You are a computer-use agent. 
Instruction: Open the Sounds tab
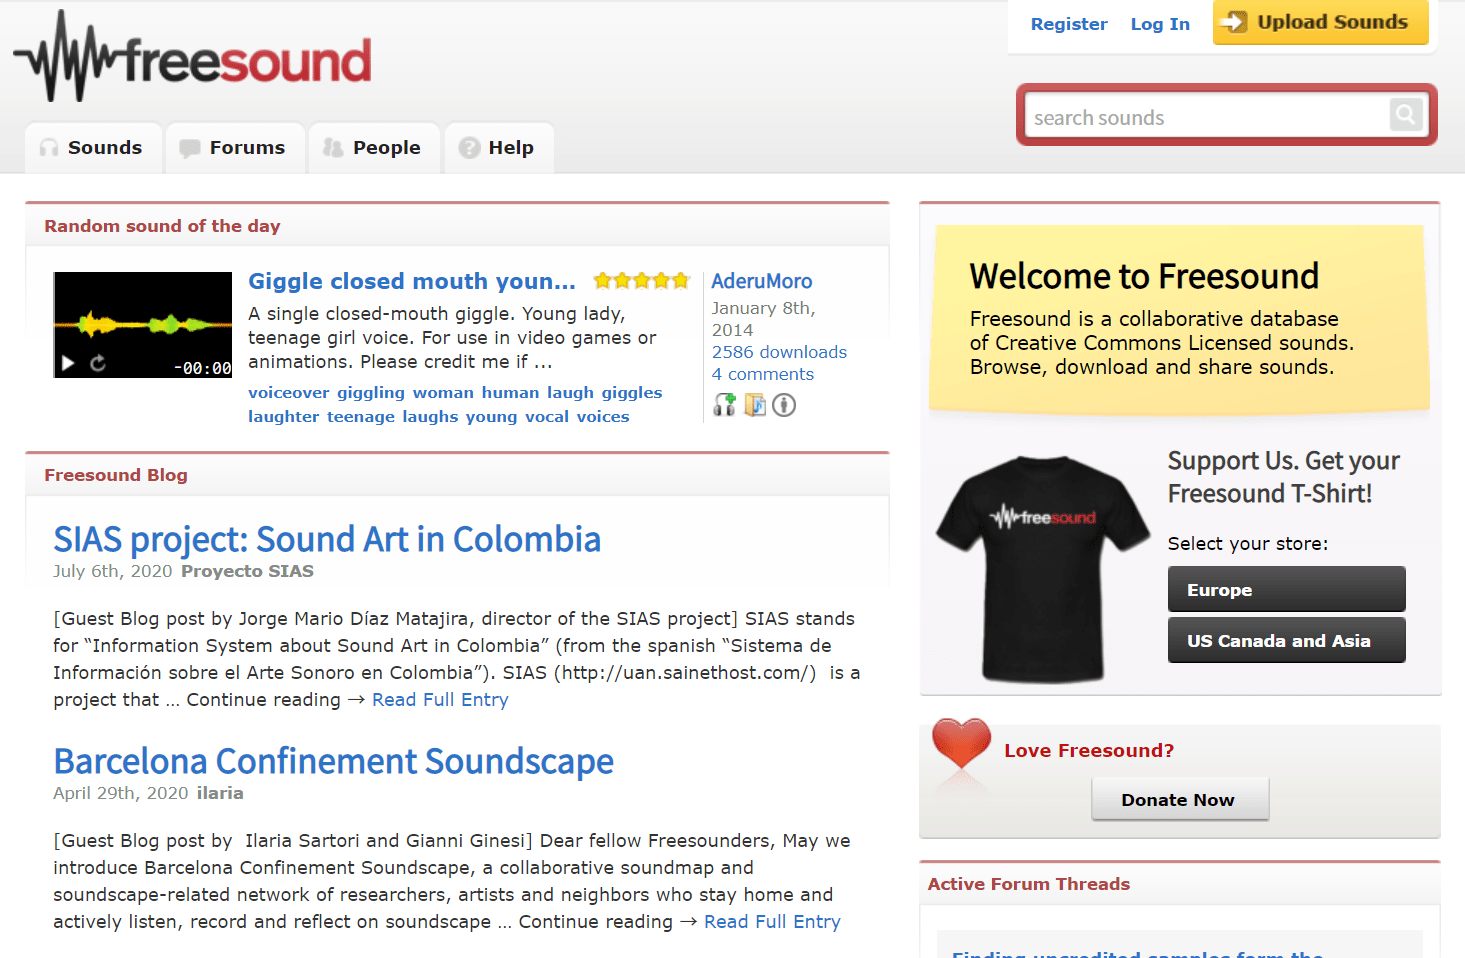click(92, 148)
